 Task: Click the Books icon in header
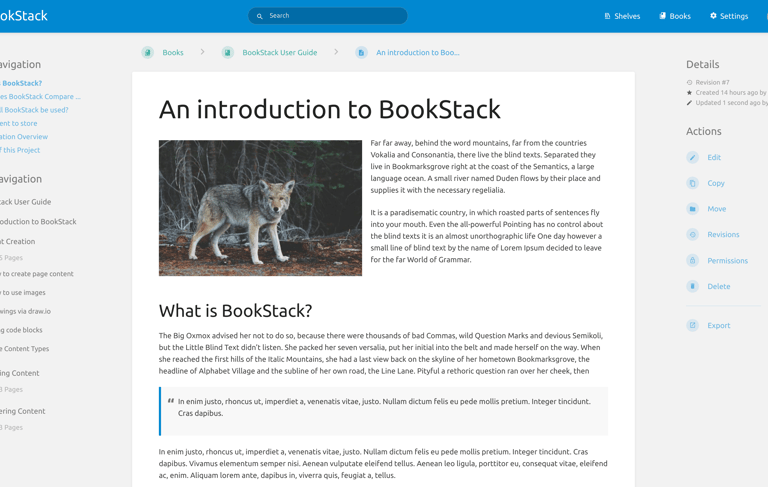[x=663, y=16]
